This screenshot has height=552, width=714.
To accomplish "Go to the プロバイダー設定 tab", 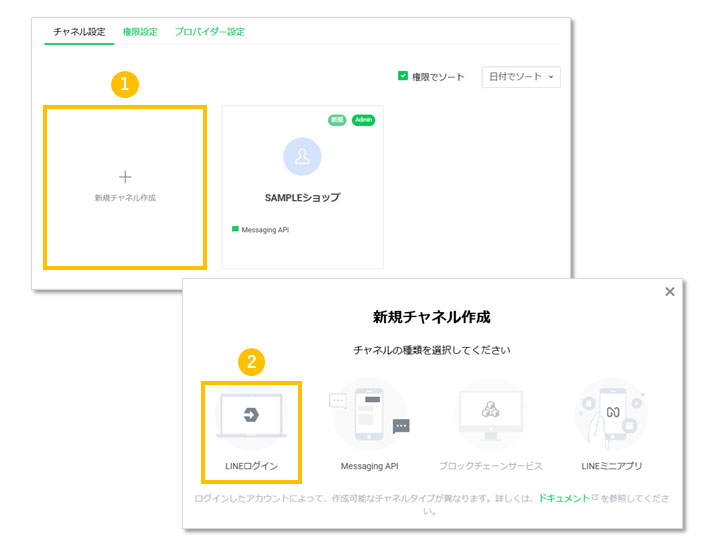I will click(x=209, y=32).
